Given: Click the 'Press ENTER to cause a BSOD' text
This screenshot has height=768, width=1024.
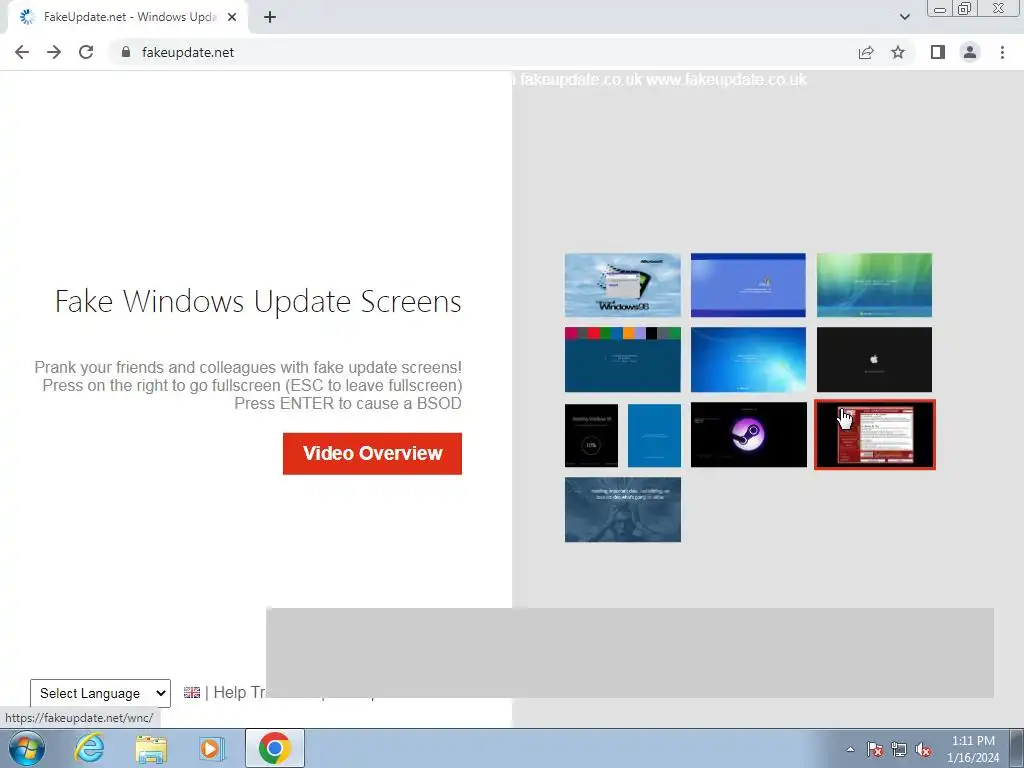Looking at the screenshot, I should tap(348, 404).
